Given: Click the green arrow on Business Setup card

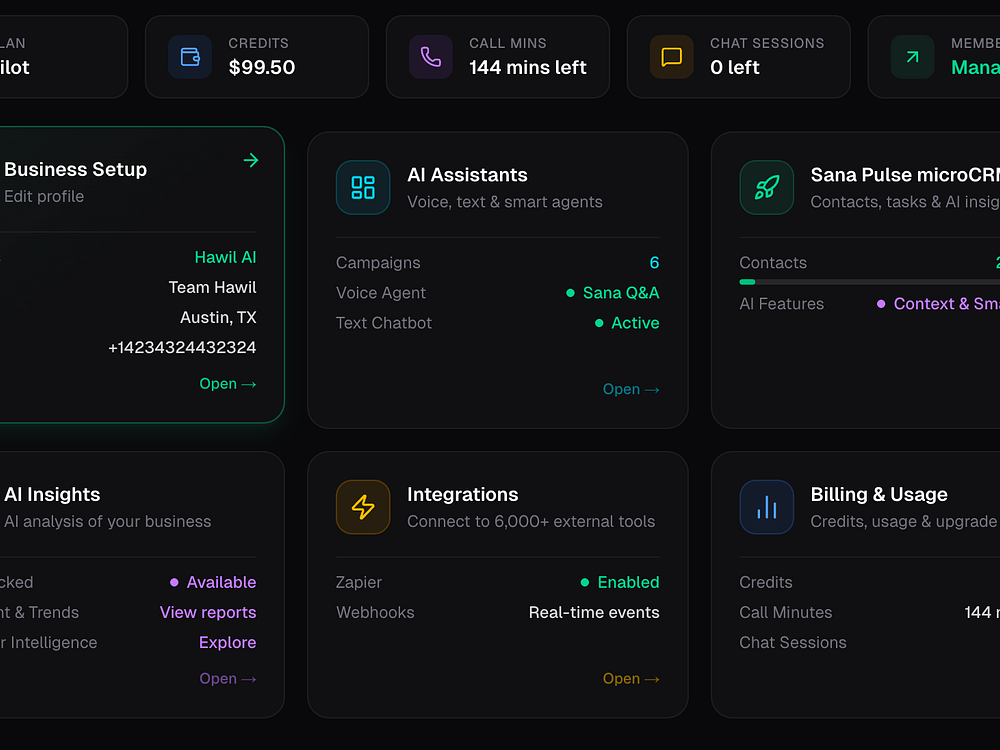Looking at the screenshot, I should pos(251,160).
